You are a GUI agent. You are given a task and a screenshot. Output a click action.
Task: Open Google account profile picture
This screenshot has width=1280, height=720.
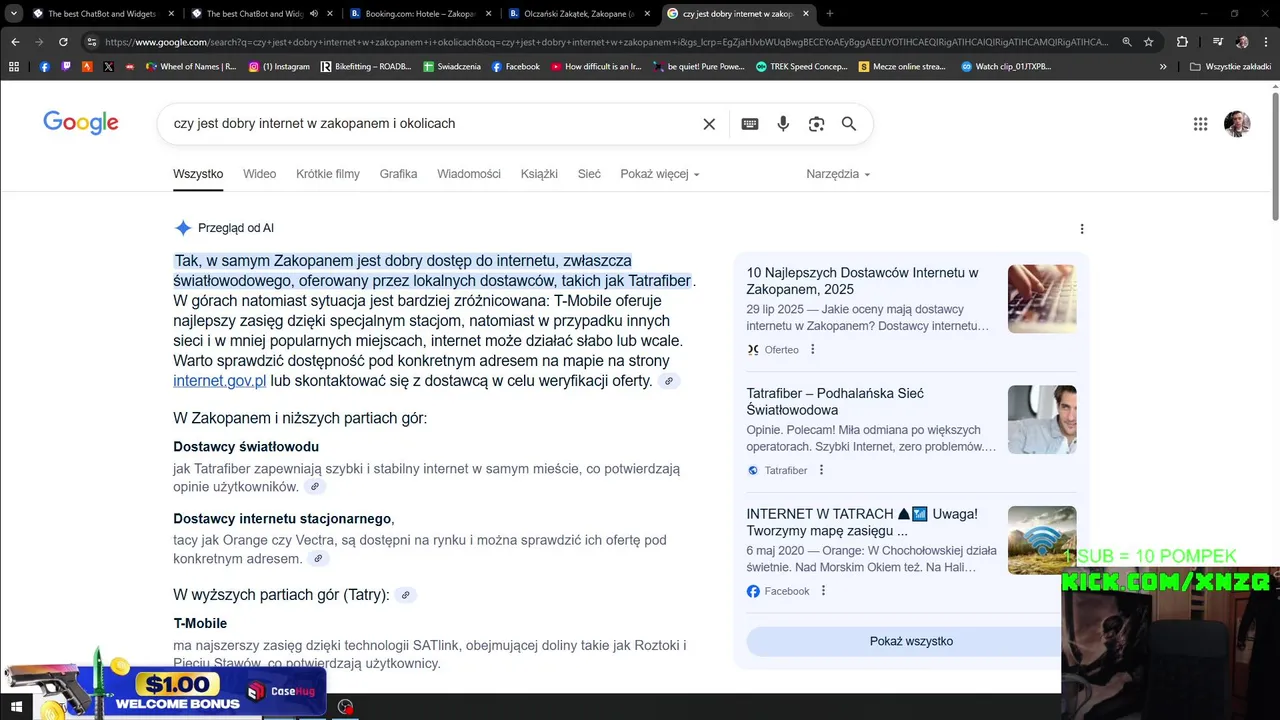1237,124
